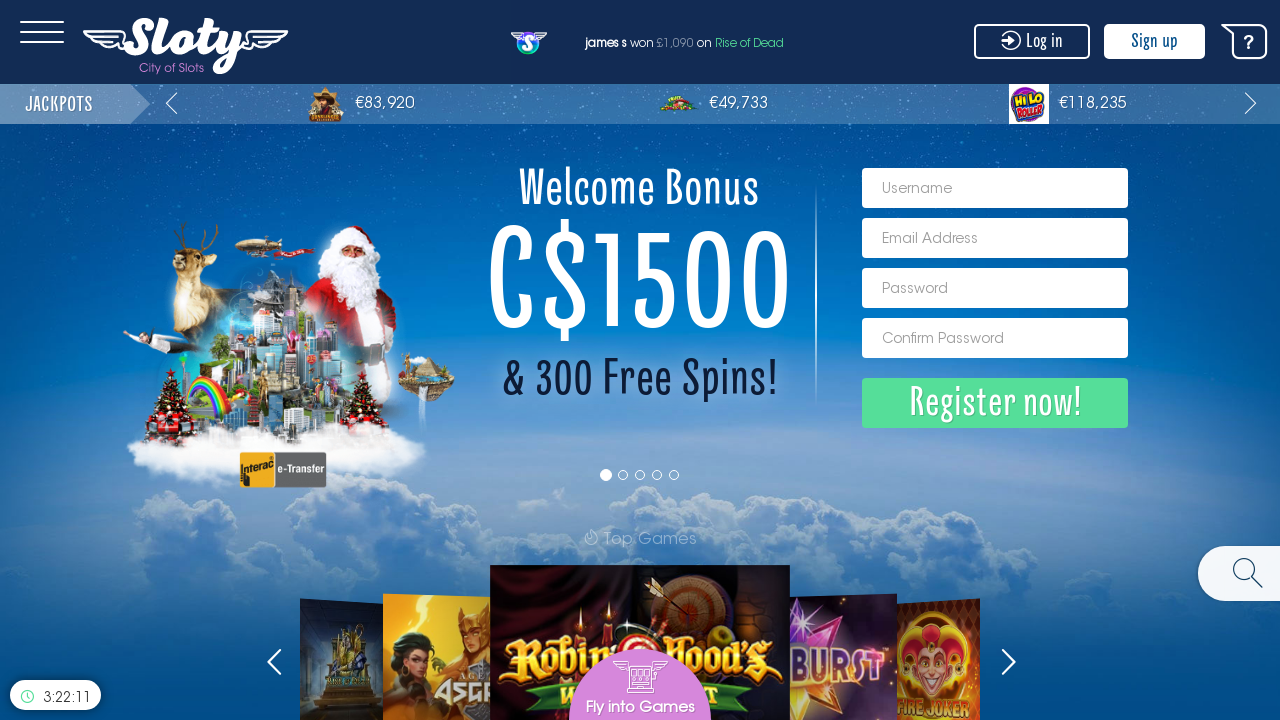Click the Log in button
The width and height of the screenshot is (1280, 720).
pyautogui.click(x=1032, y=41)
